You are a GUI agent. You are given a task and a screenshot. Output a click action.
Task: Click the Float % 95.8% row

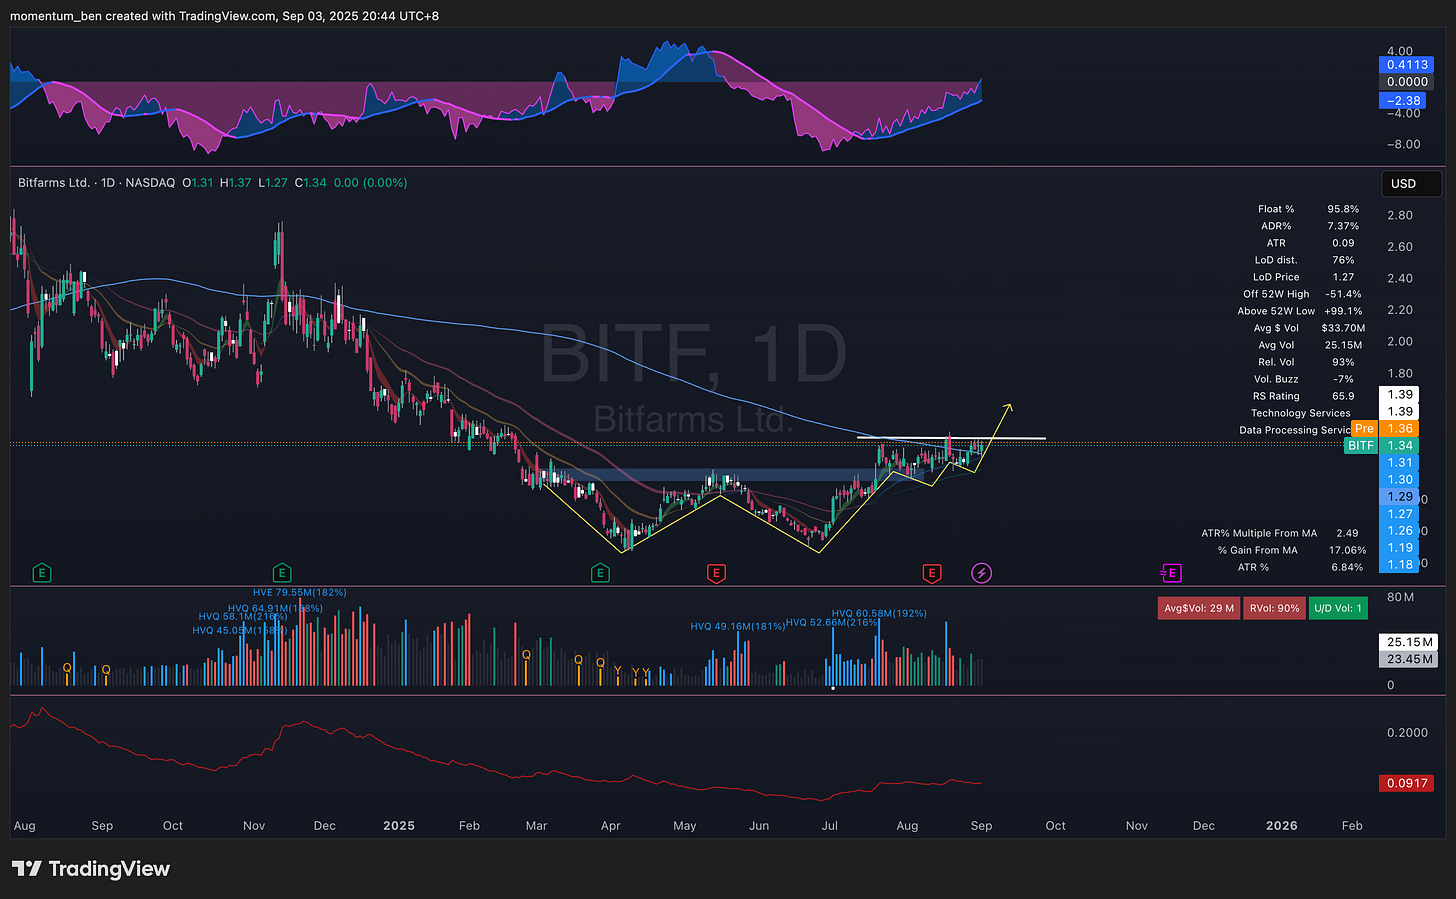click(x=1308, y=209)
